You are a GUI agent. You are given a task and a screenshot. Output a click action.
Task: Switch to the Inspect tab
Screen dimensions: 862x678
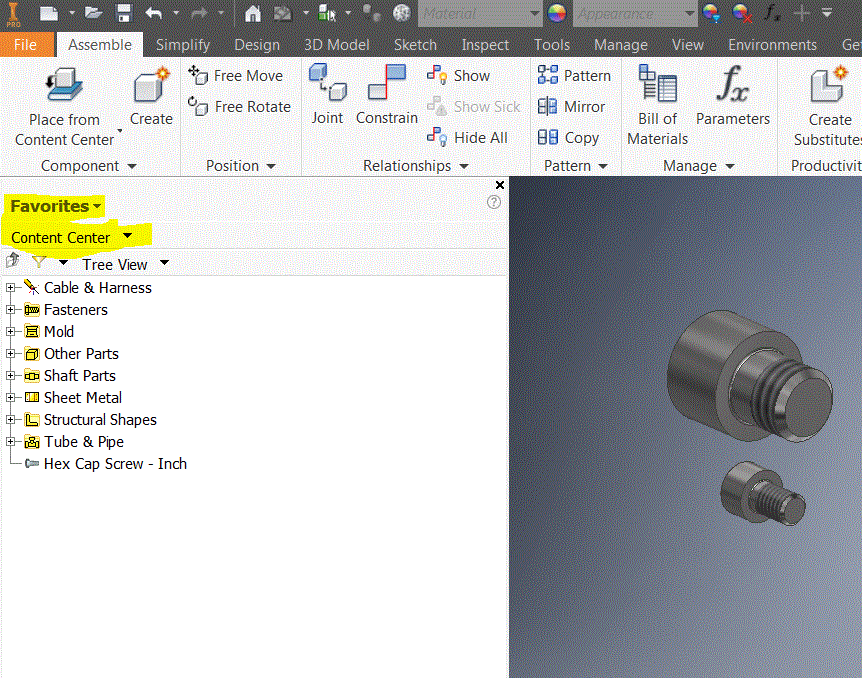click(485, 45)
